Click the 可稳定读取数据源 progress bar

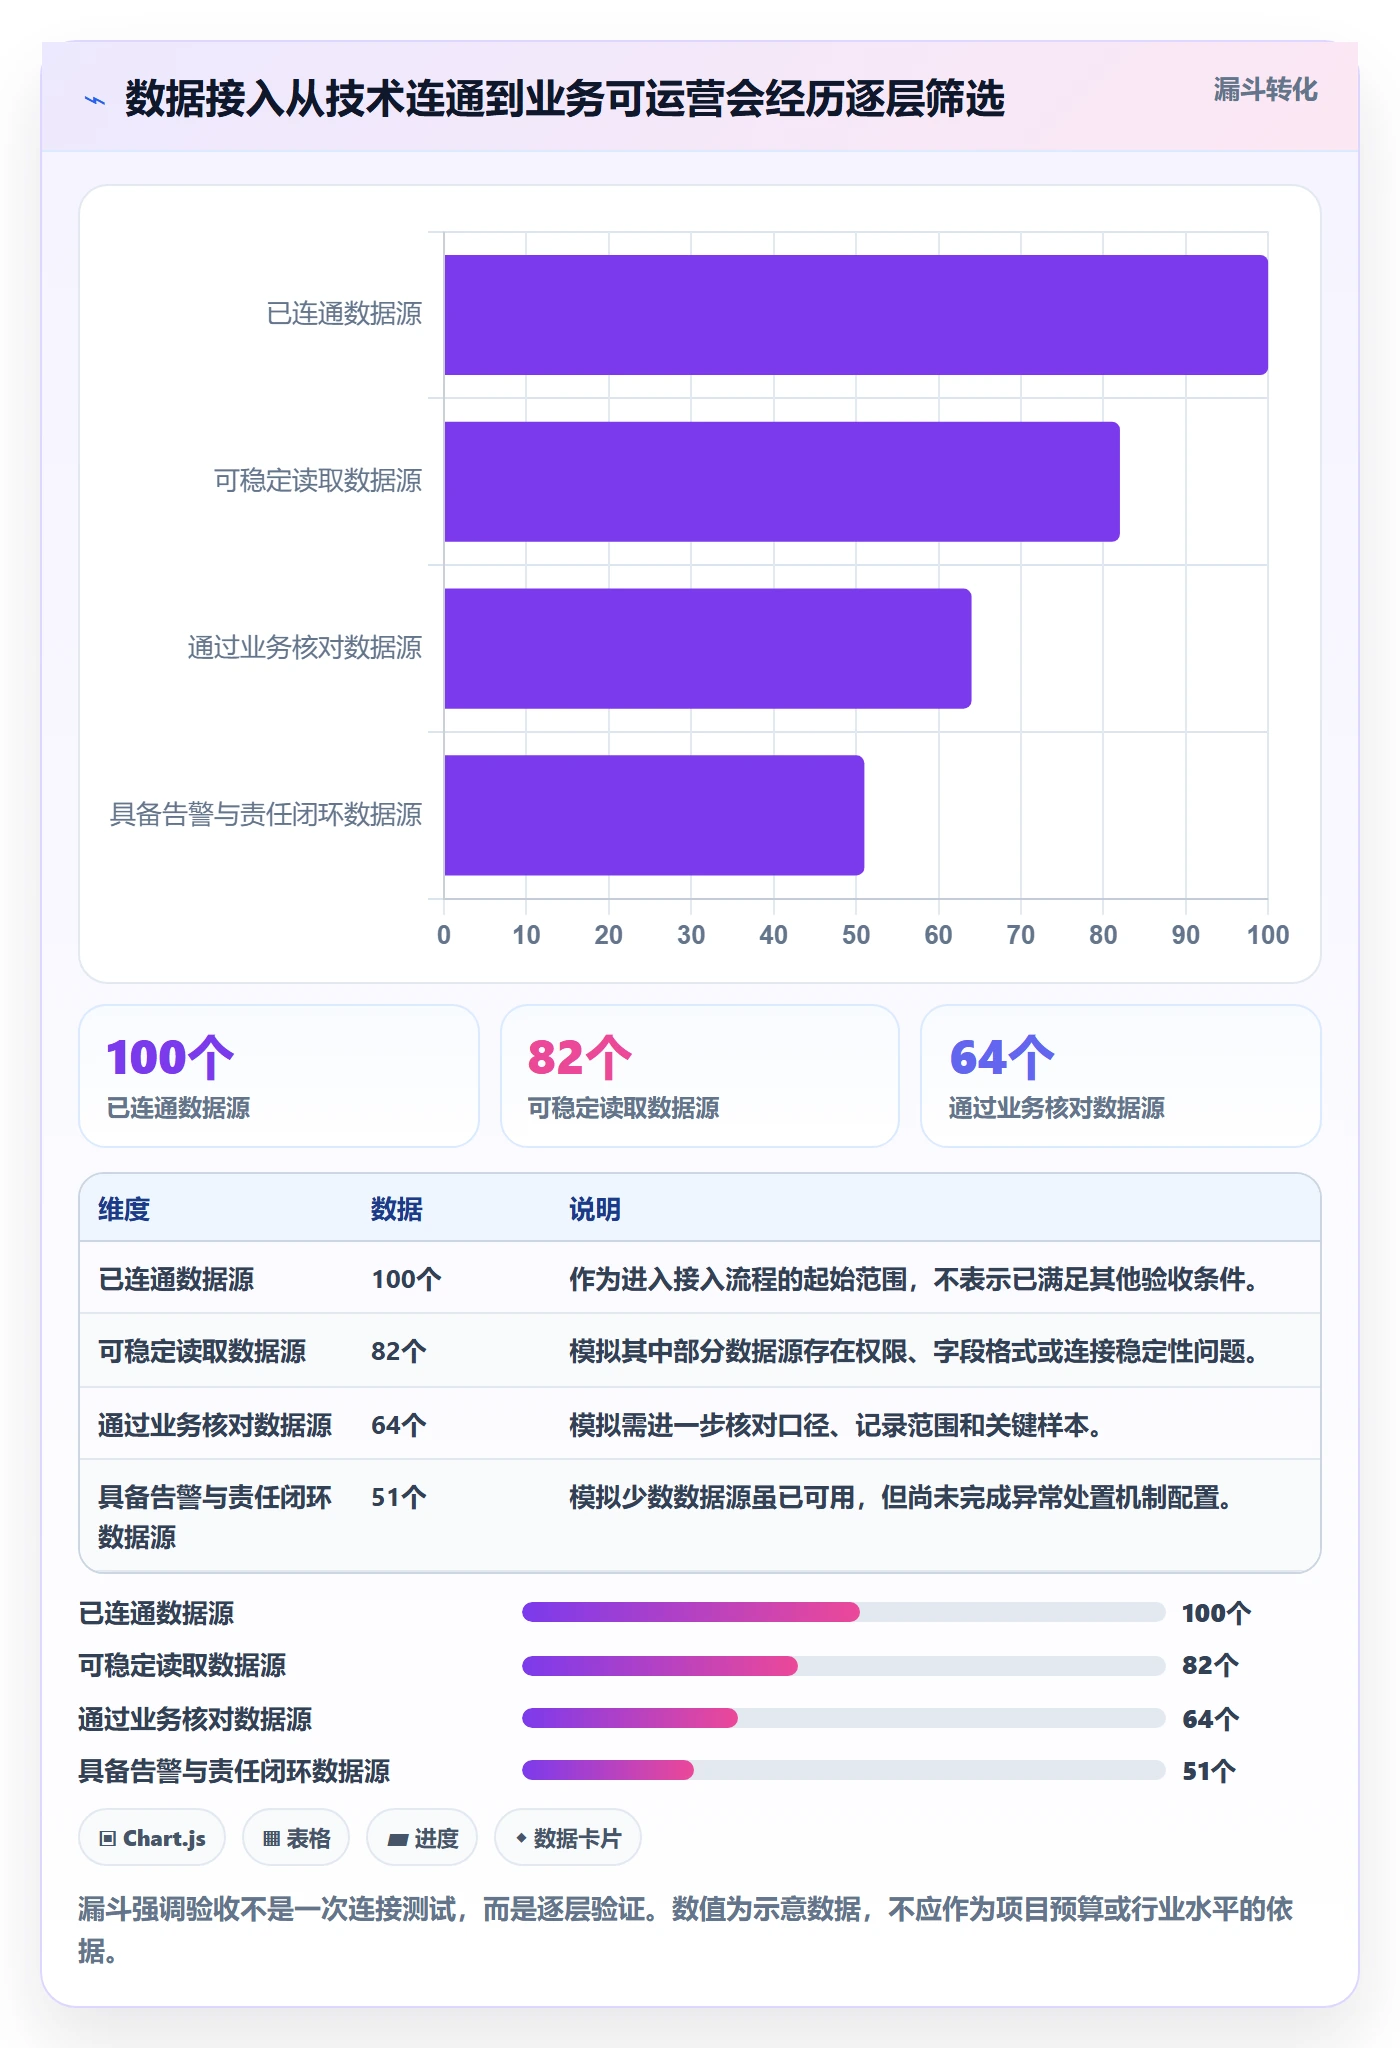pyautogui.click(x=844, y=1666)
